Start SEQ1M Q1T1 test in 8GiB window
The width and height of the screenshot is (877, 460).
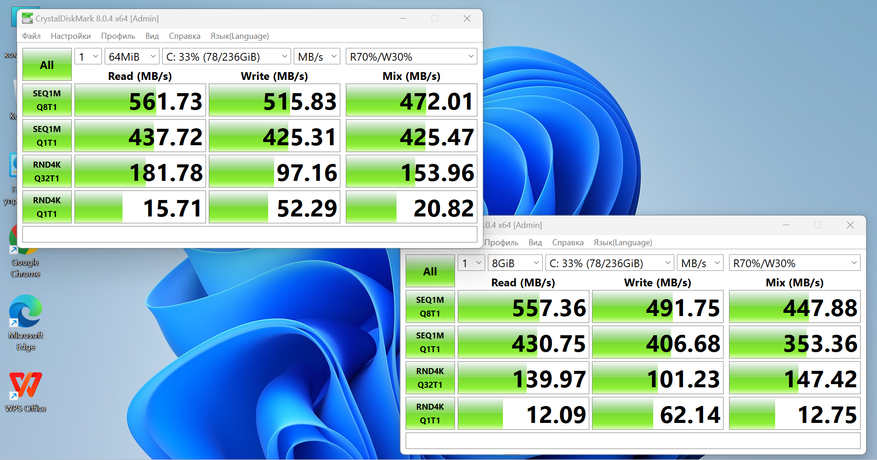pyautogui.click(x=430, y=342)
